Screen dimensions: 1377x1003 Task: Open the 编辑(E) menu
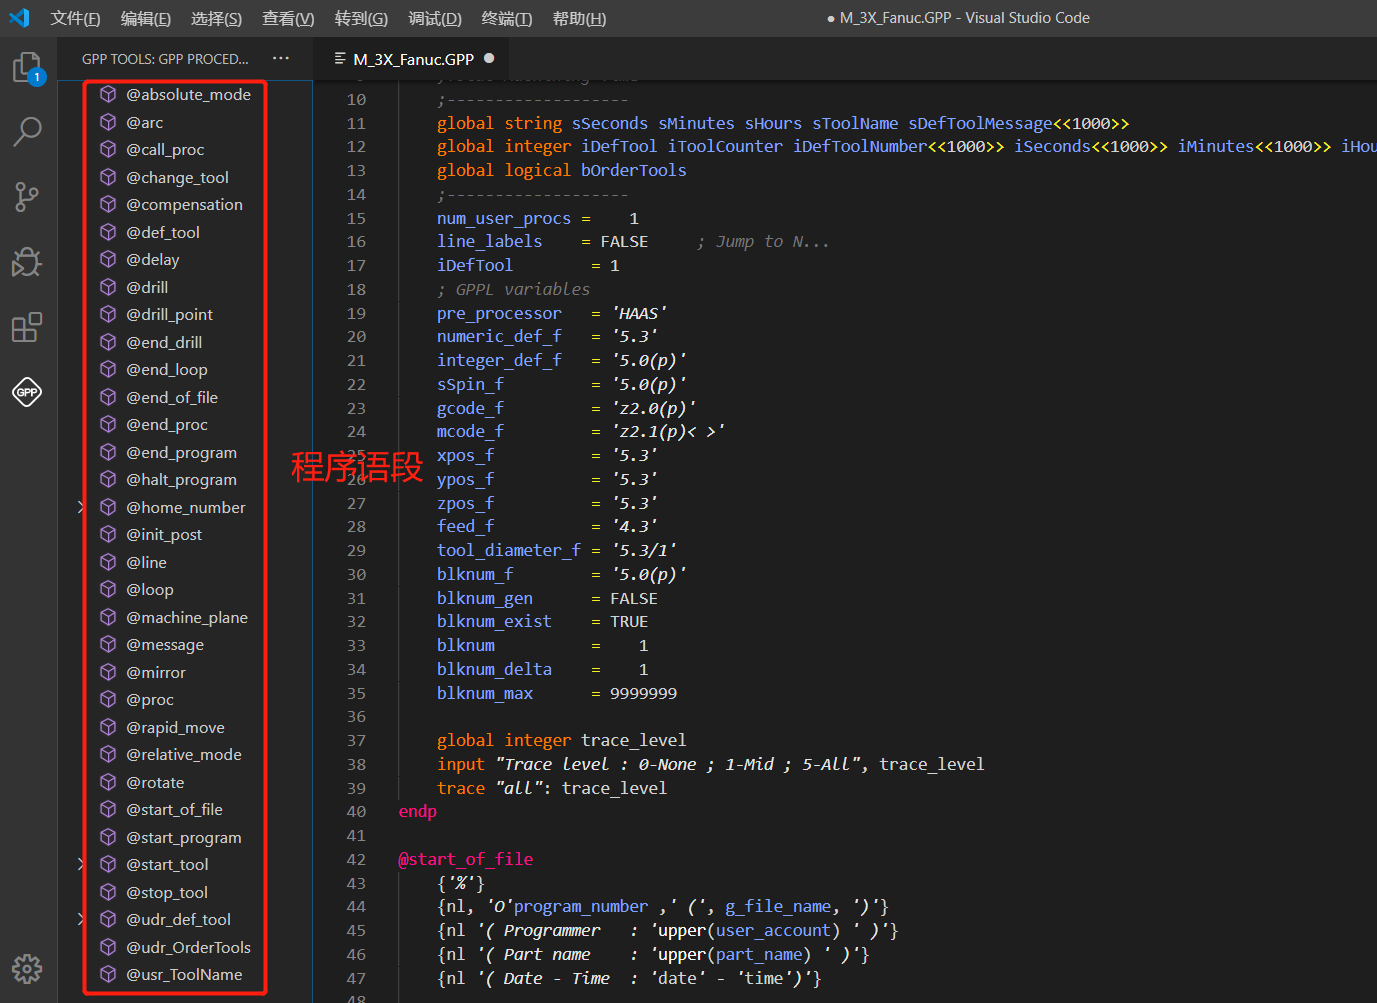click(x=146, y=18)
